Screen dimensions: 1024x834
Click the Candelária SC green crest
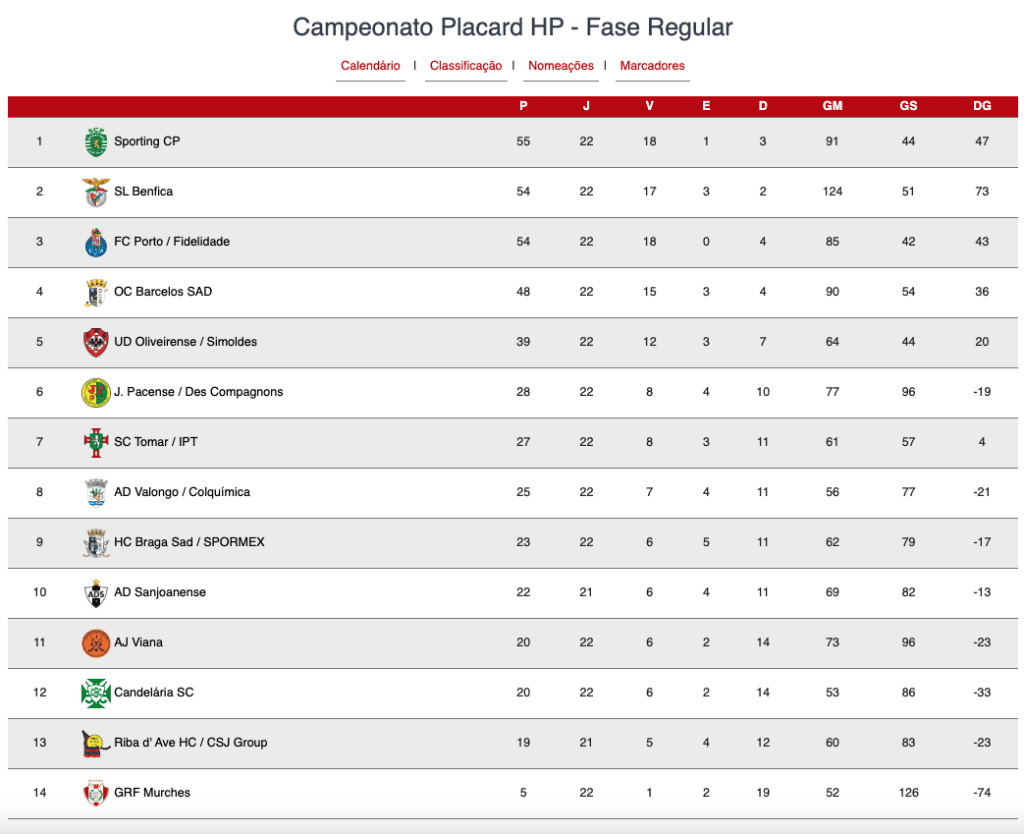[x=96, y=693]
